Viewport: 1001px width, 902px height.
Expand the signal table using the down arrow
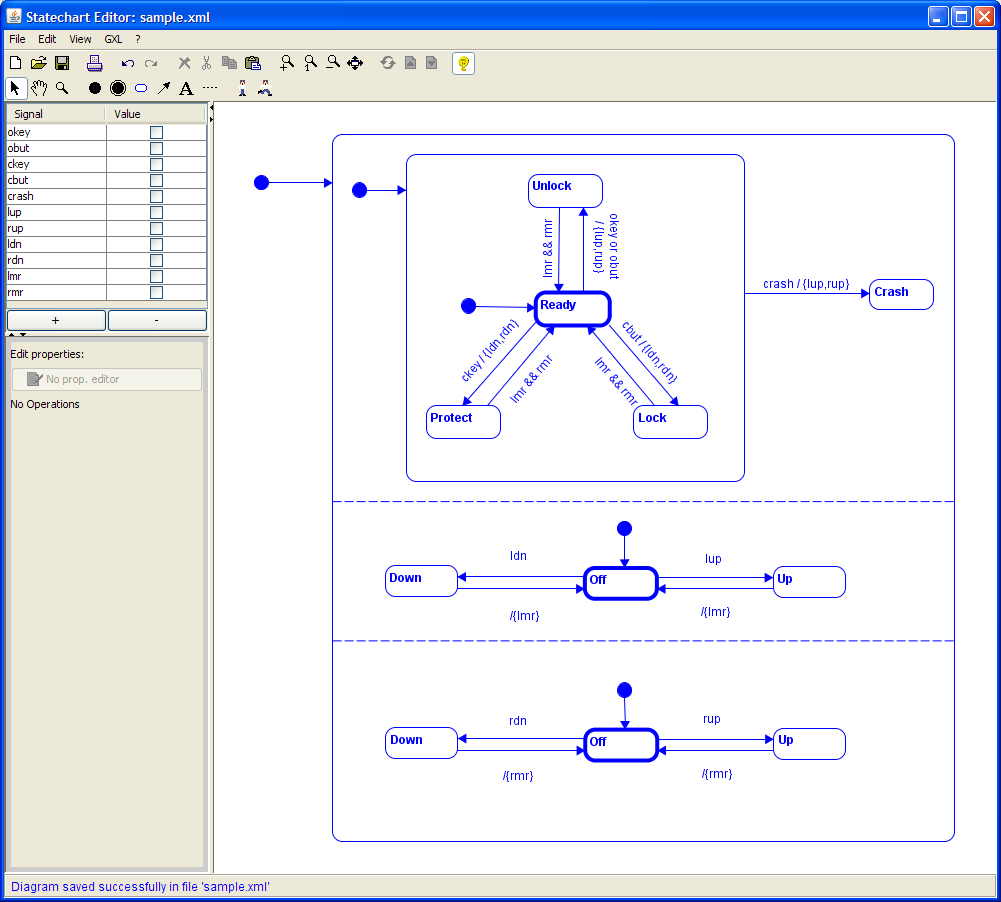pyautogui.click(x=23, y=334)
